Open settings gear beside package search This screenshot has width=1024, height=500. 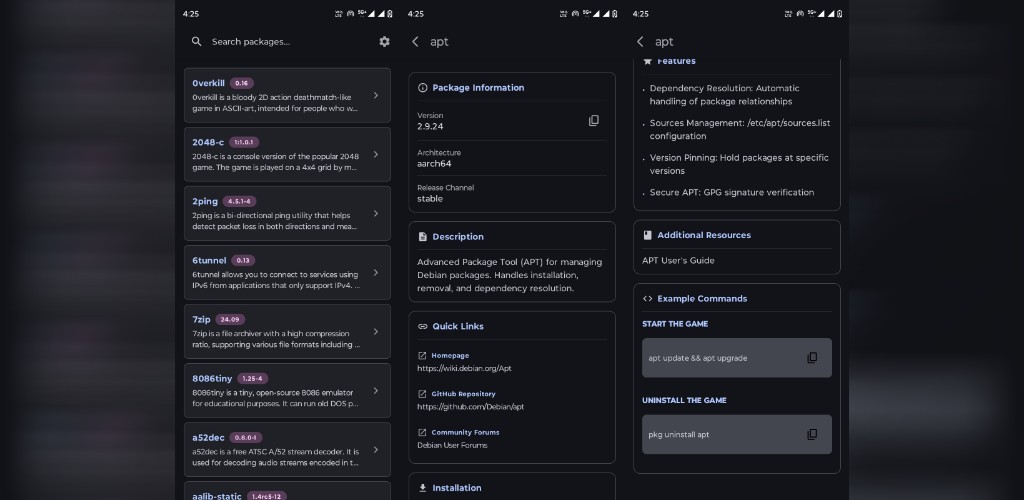(384, 41)
